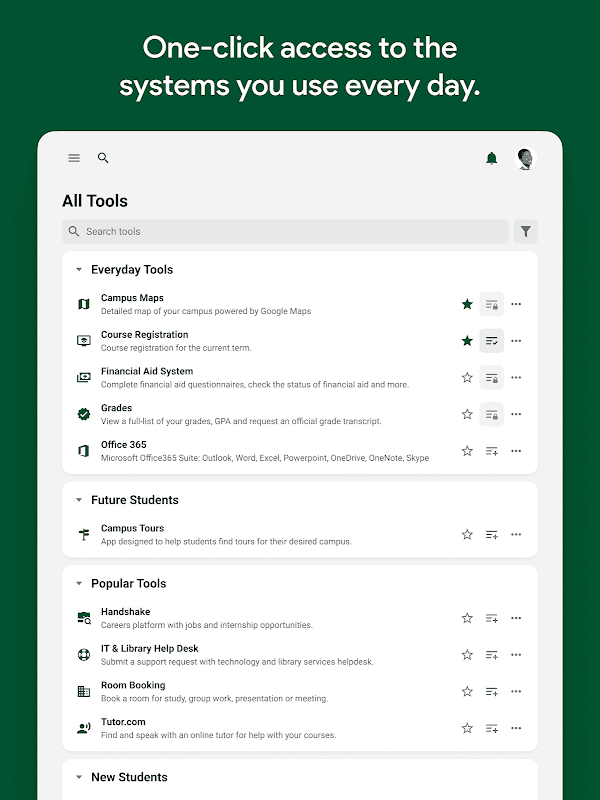Click the Course Registration monitor icon
The image size is (600, 800).
pyautogui.click(x=84, y=341)
